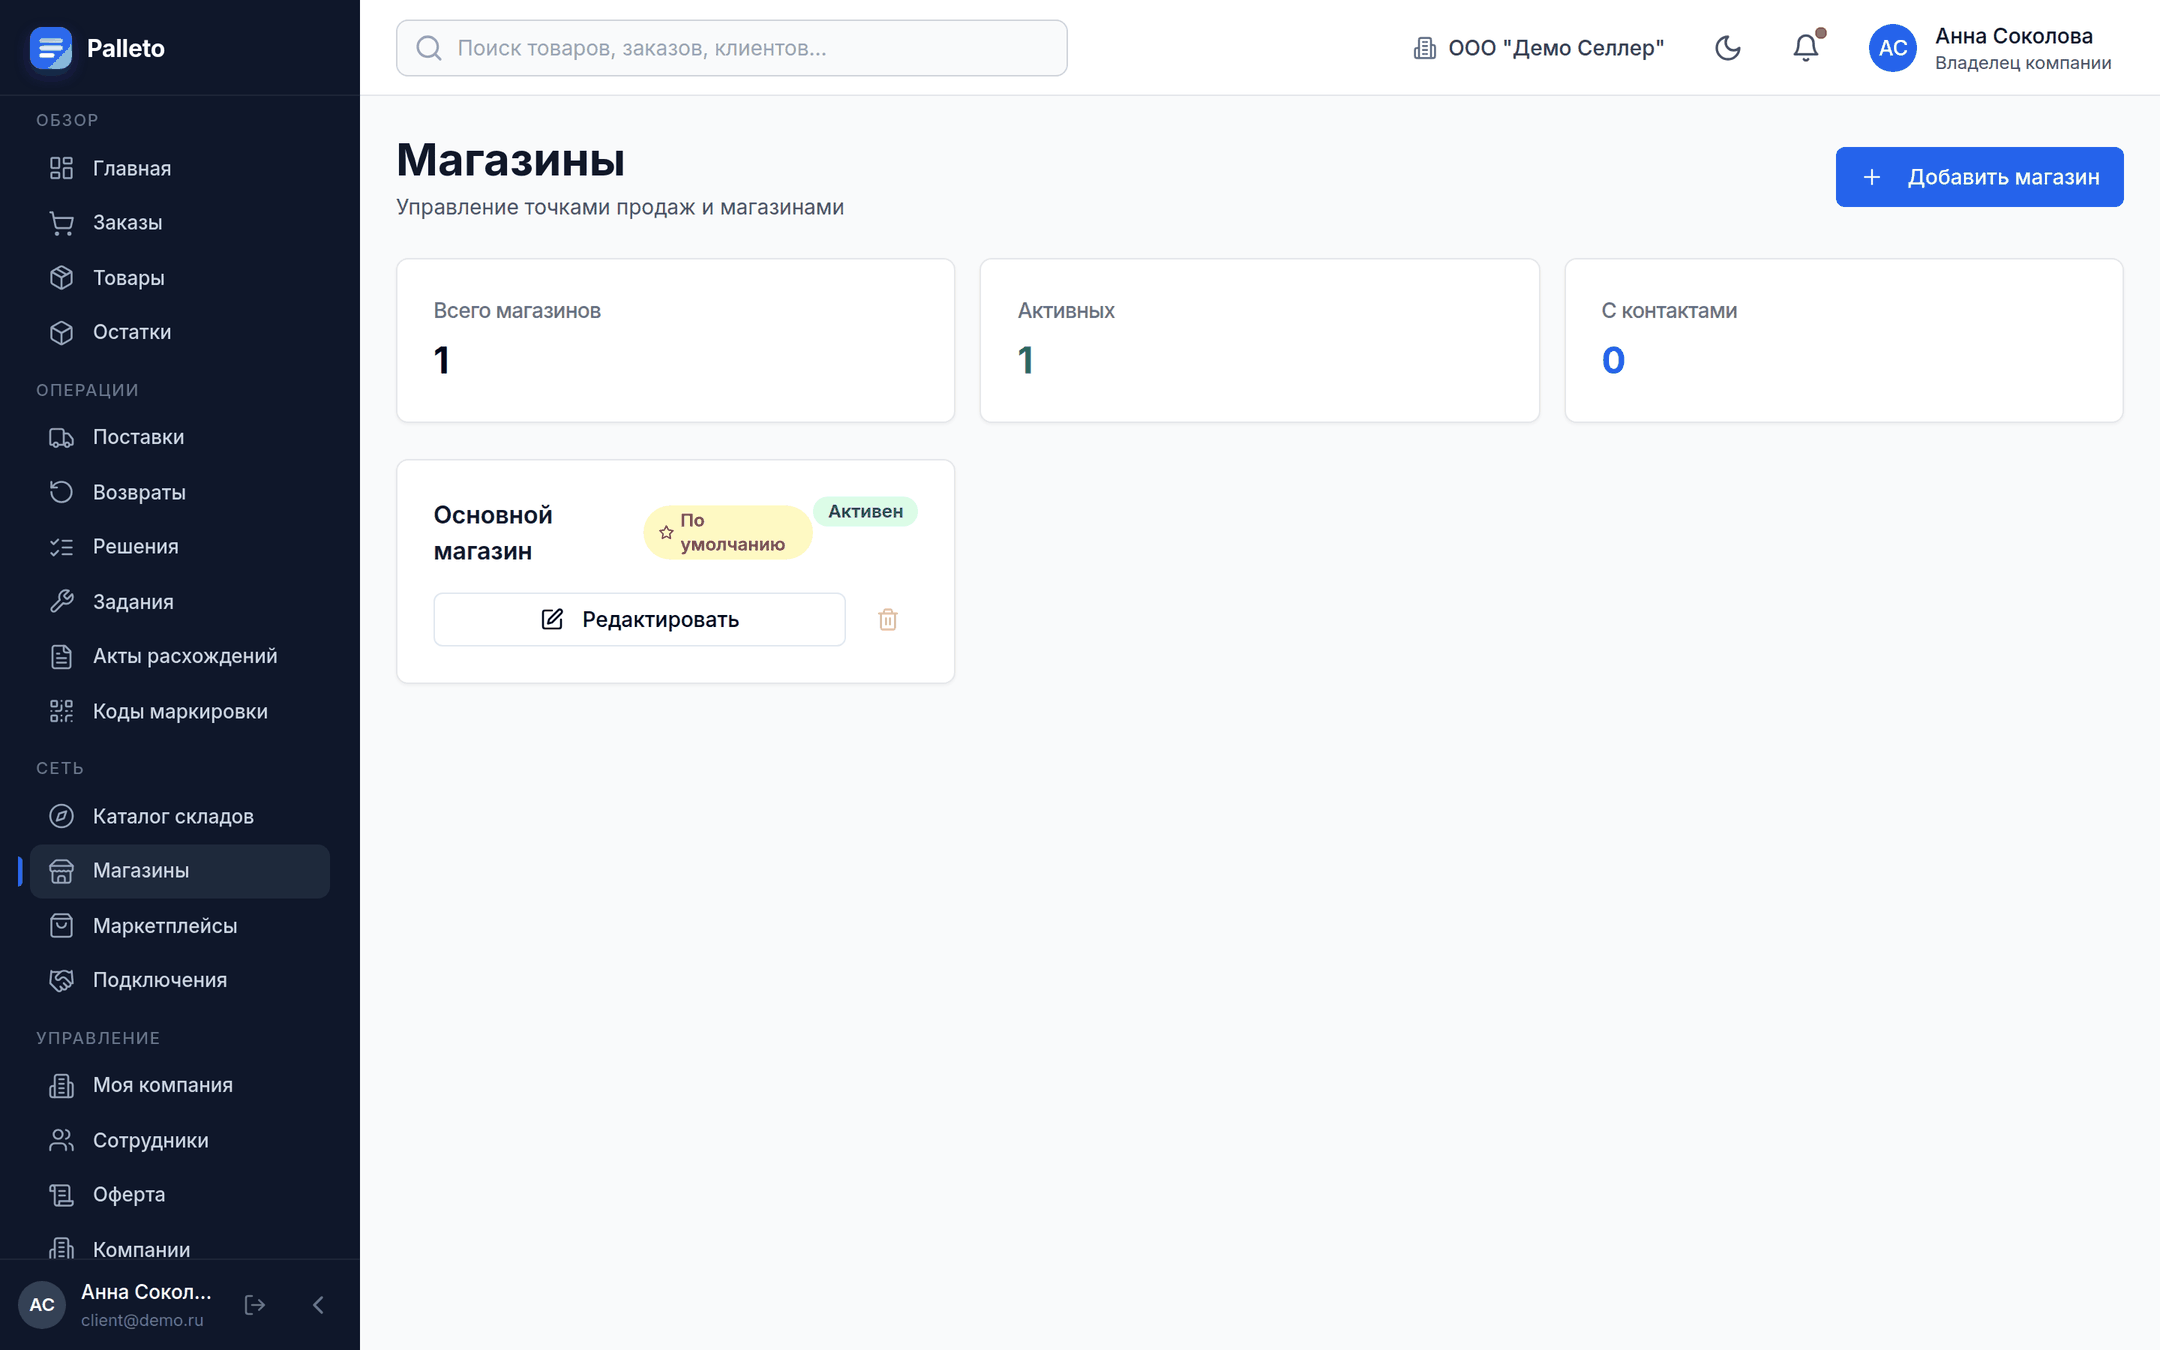Click the Активен status badge
The image size is (2160, 1350).
(x=865, y=511)
